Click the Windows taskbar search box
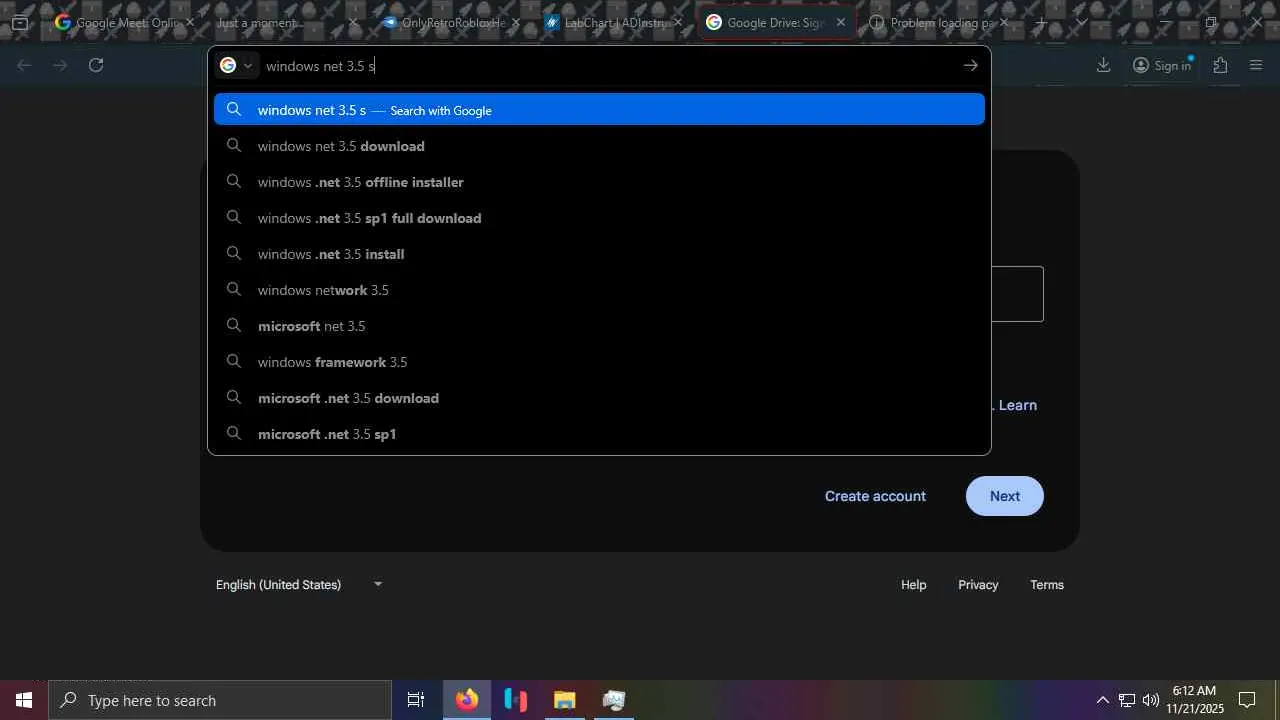Viewport: 1280px width, 720px height. coord(220,700)
